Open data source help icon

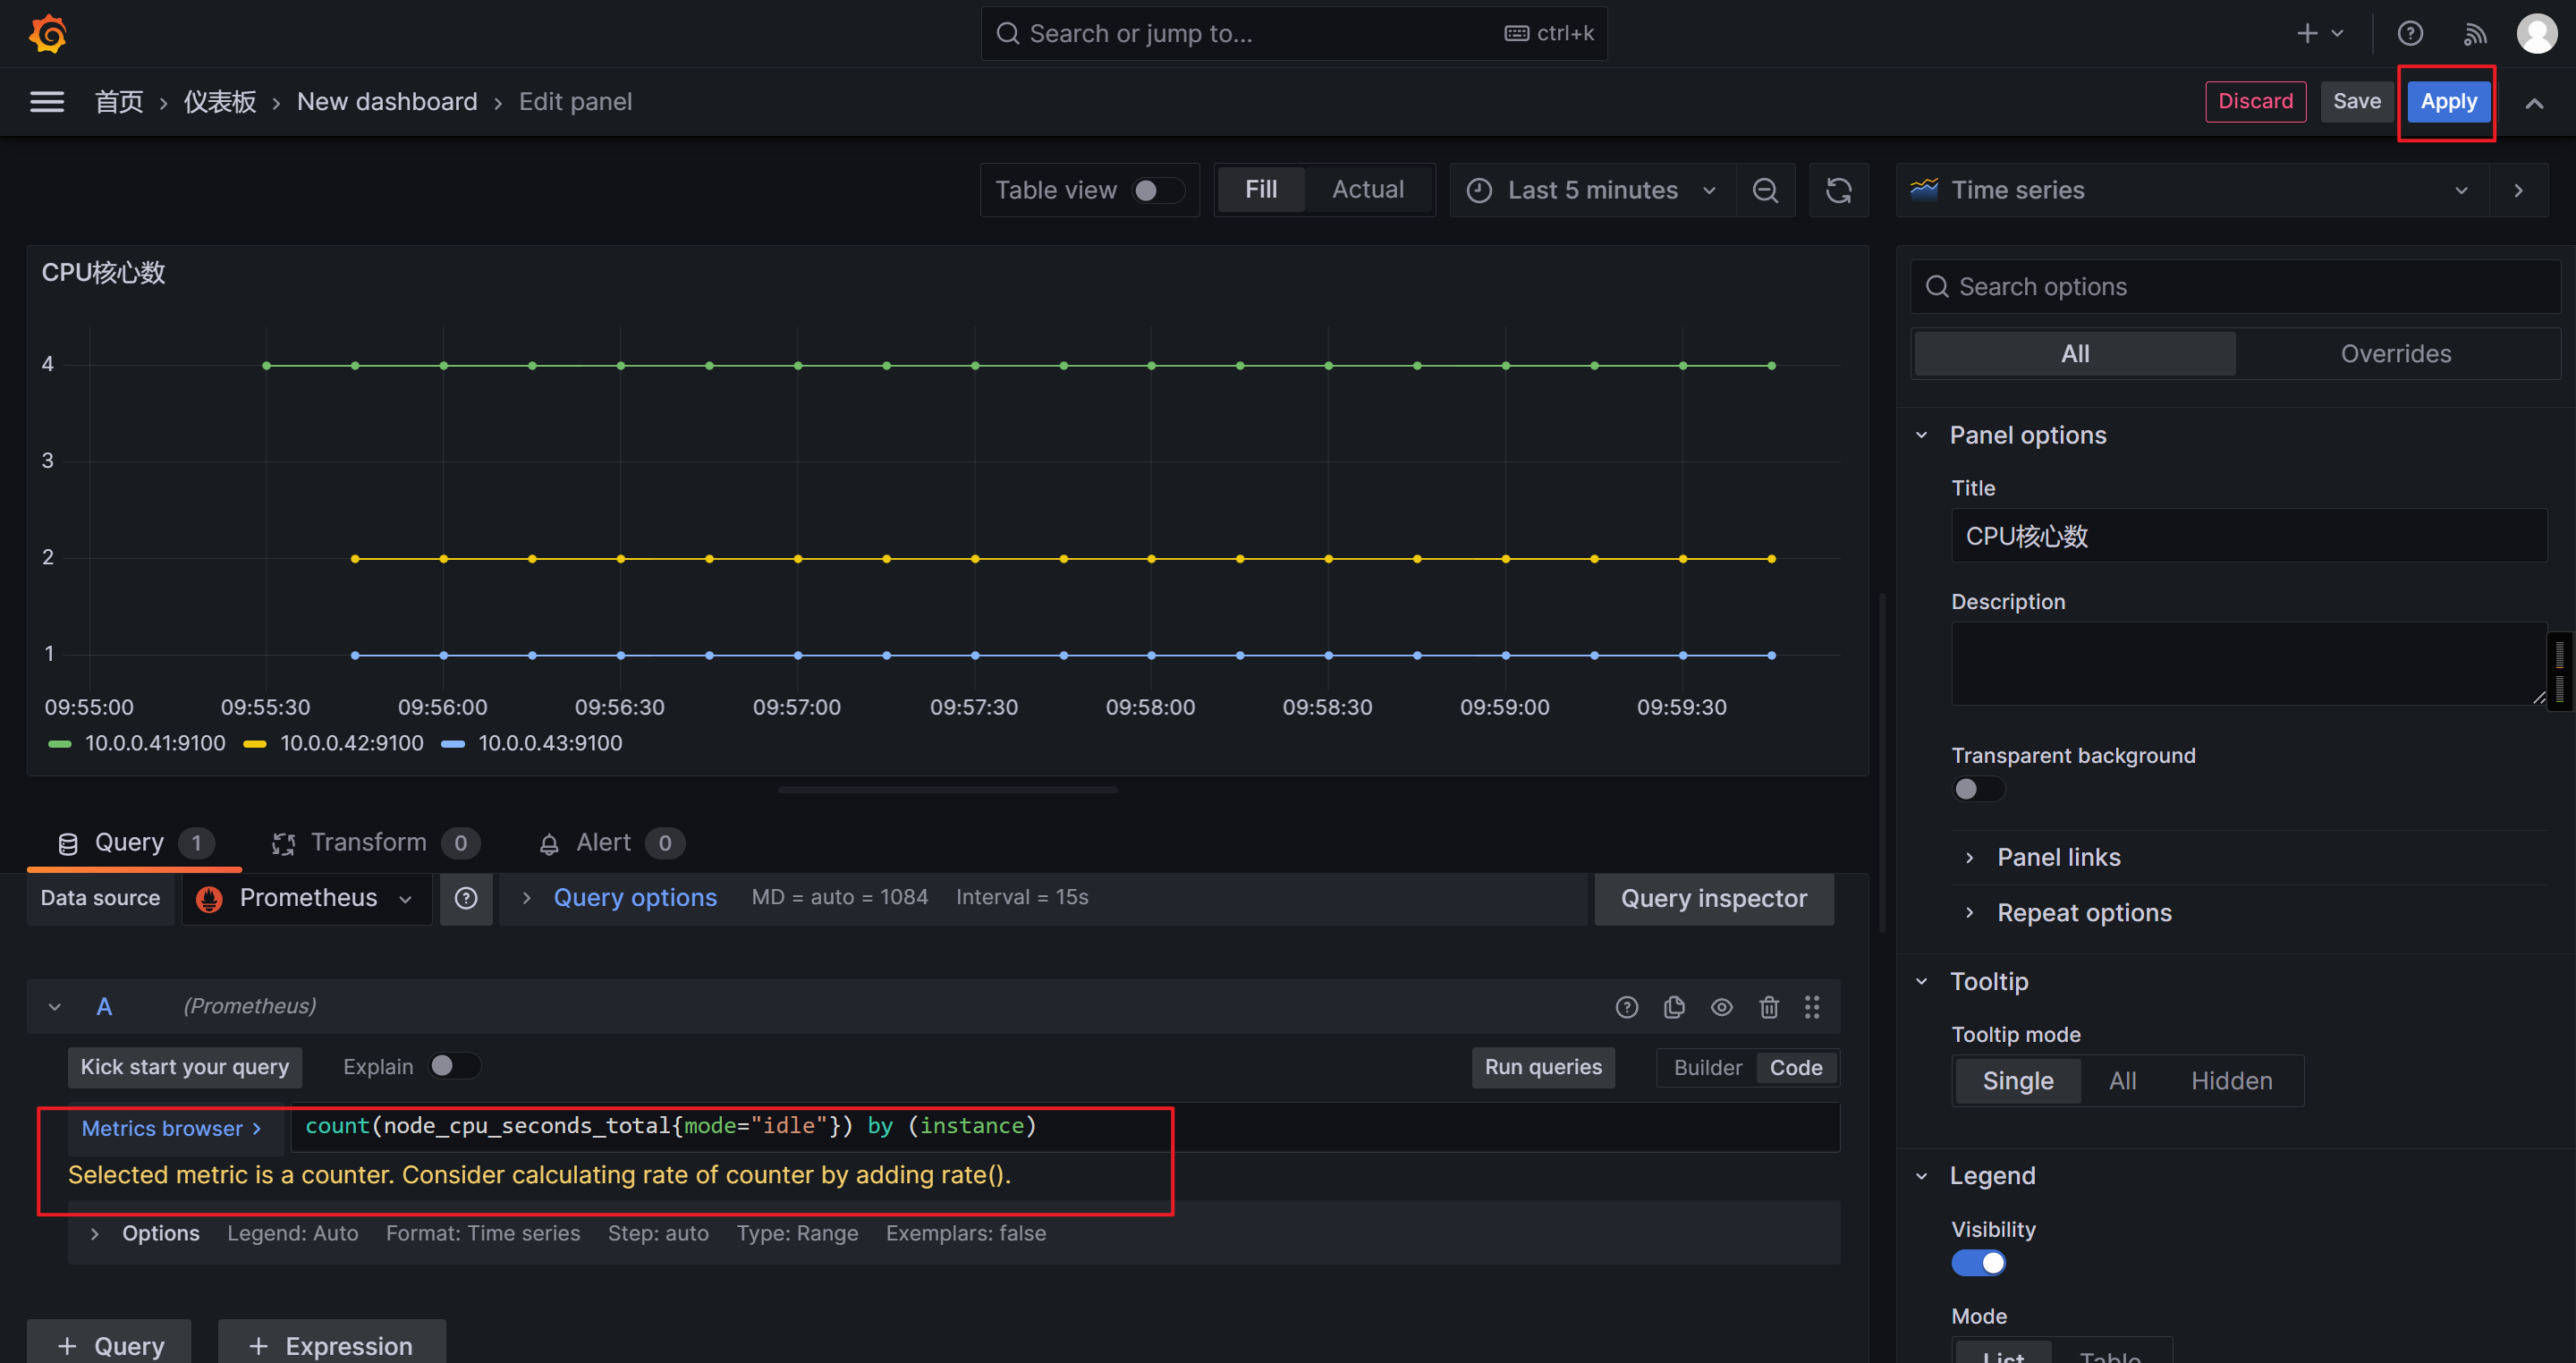click(466, 898)
